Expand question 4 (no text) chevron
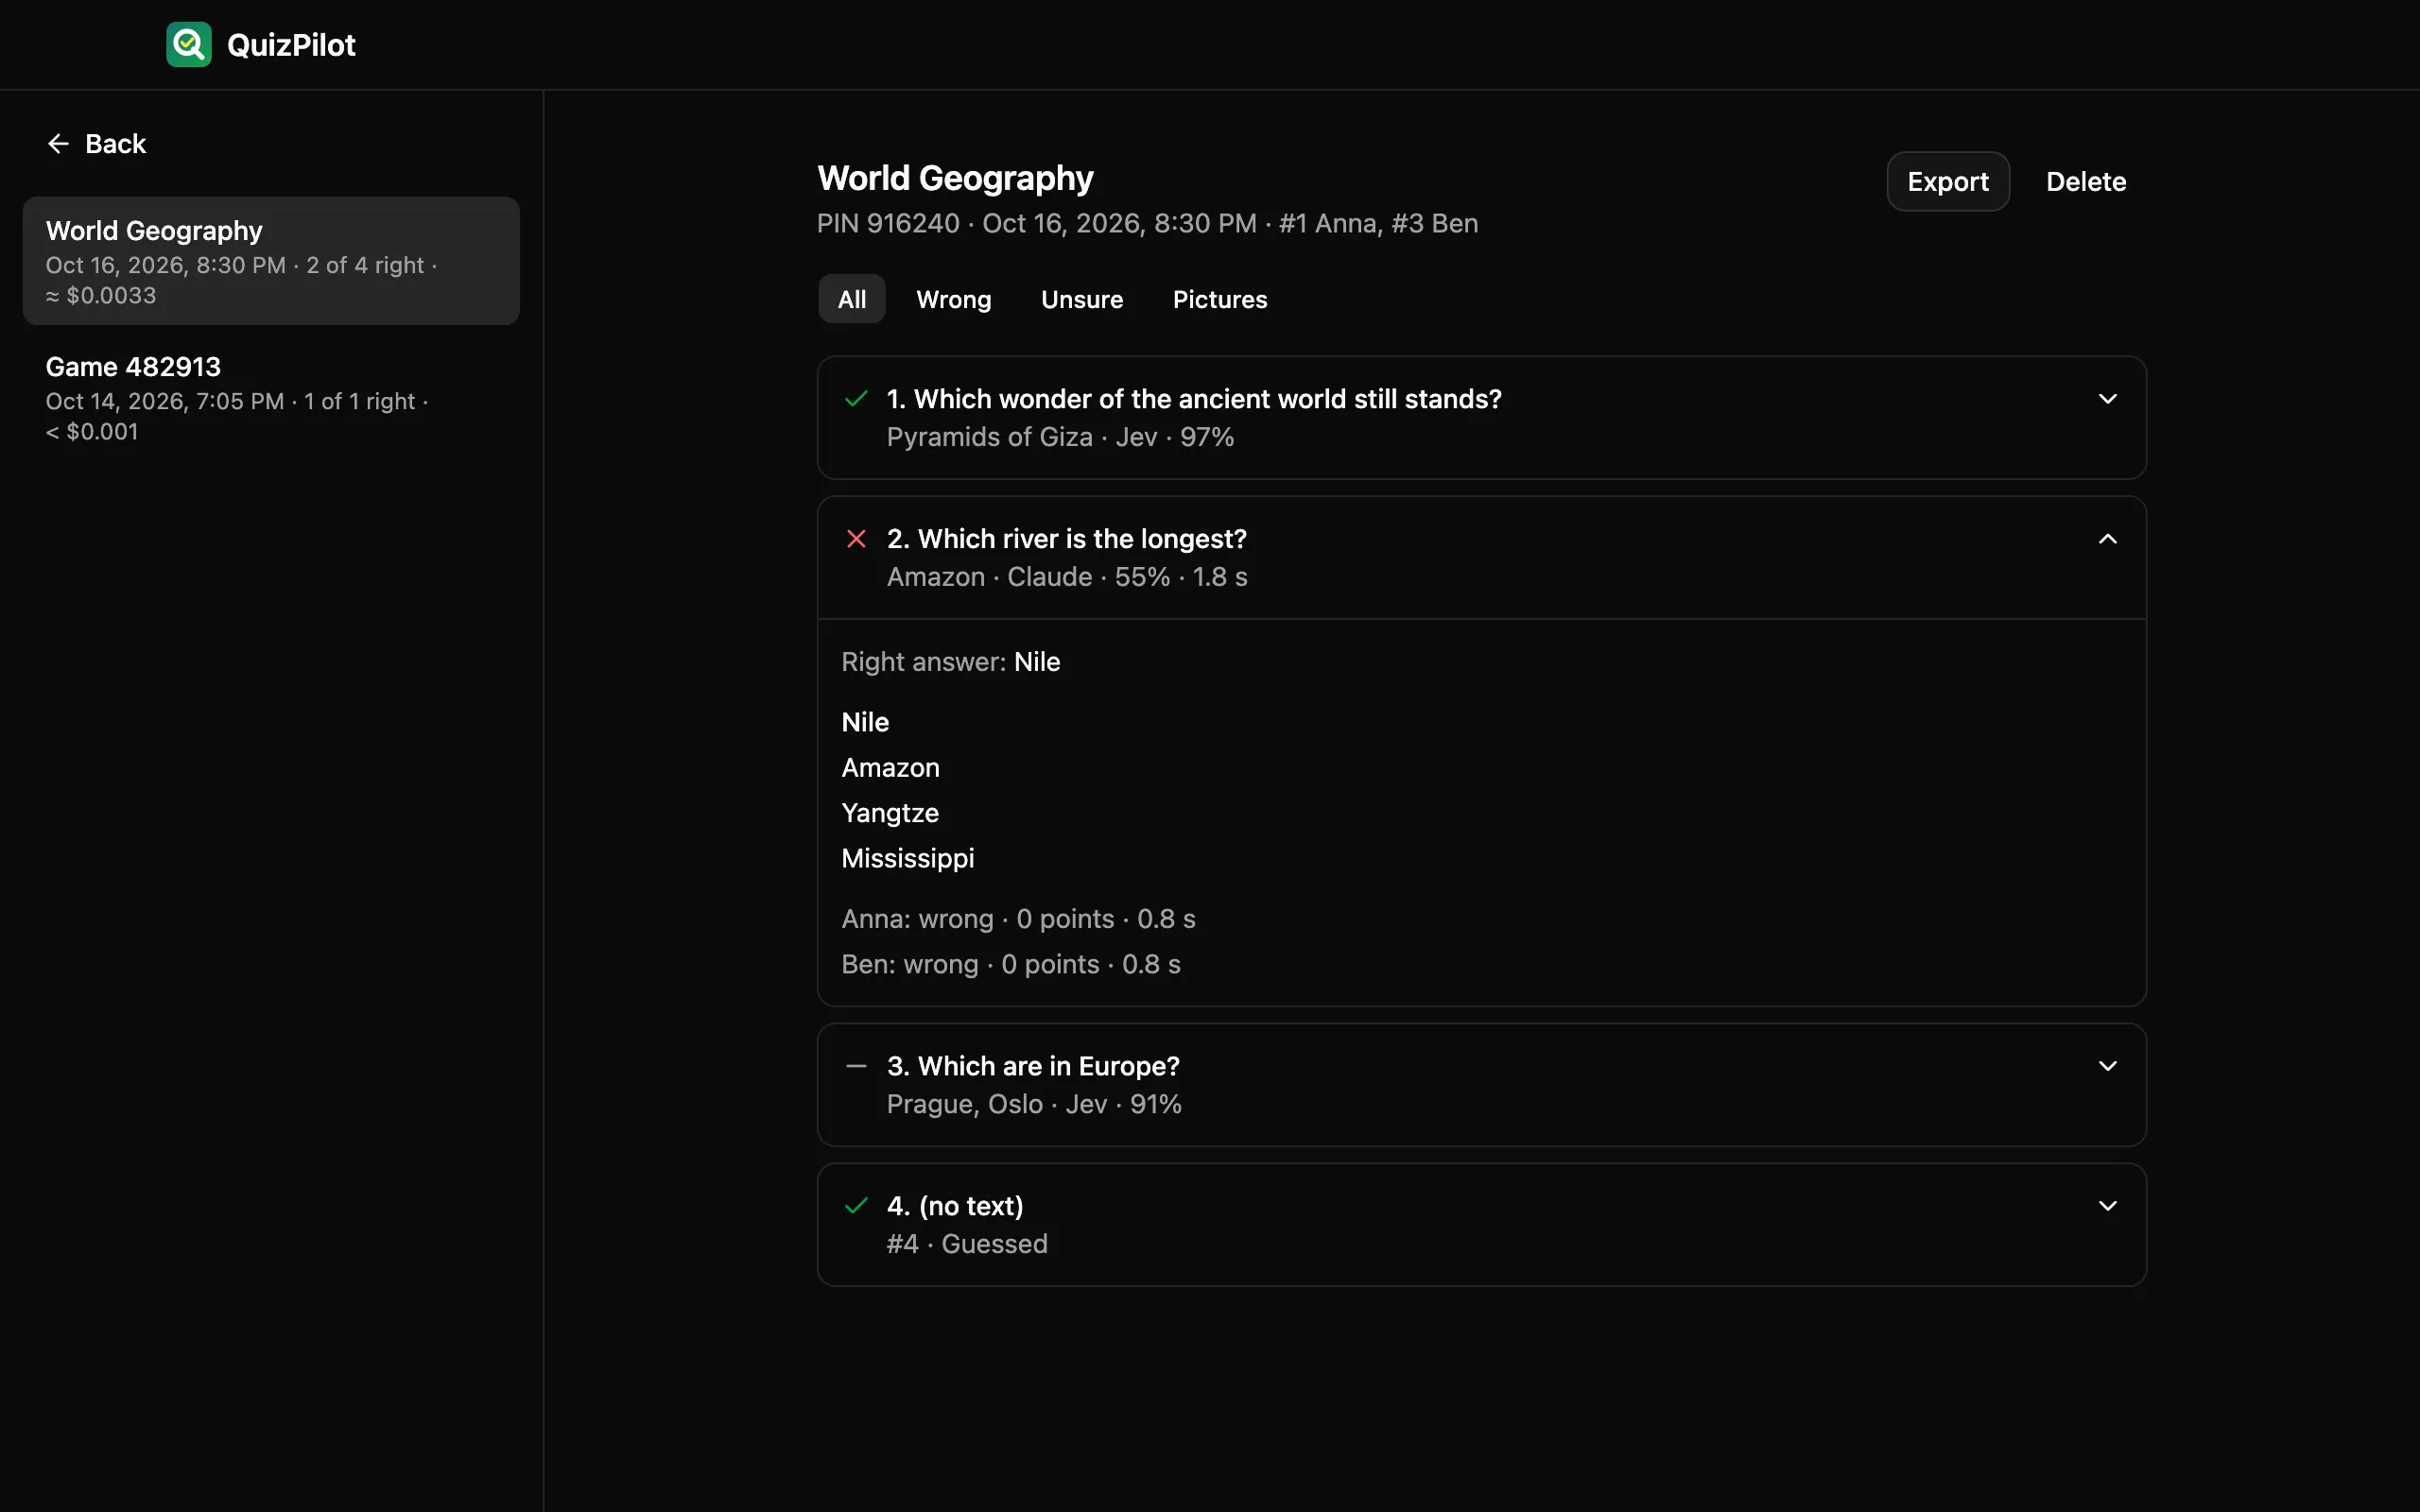The image size is (2420, 1512). pos(2108,1206)
